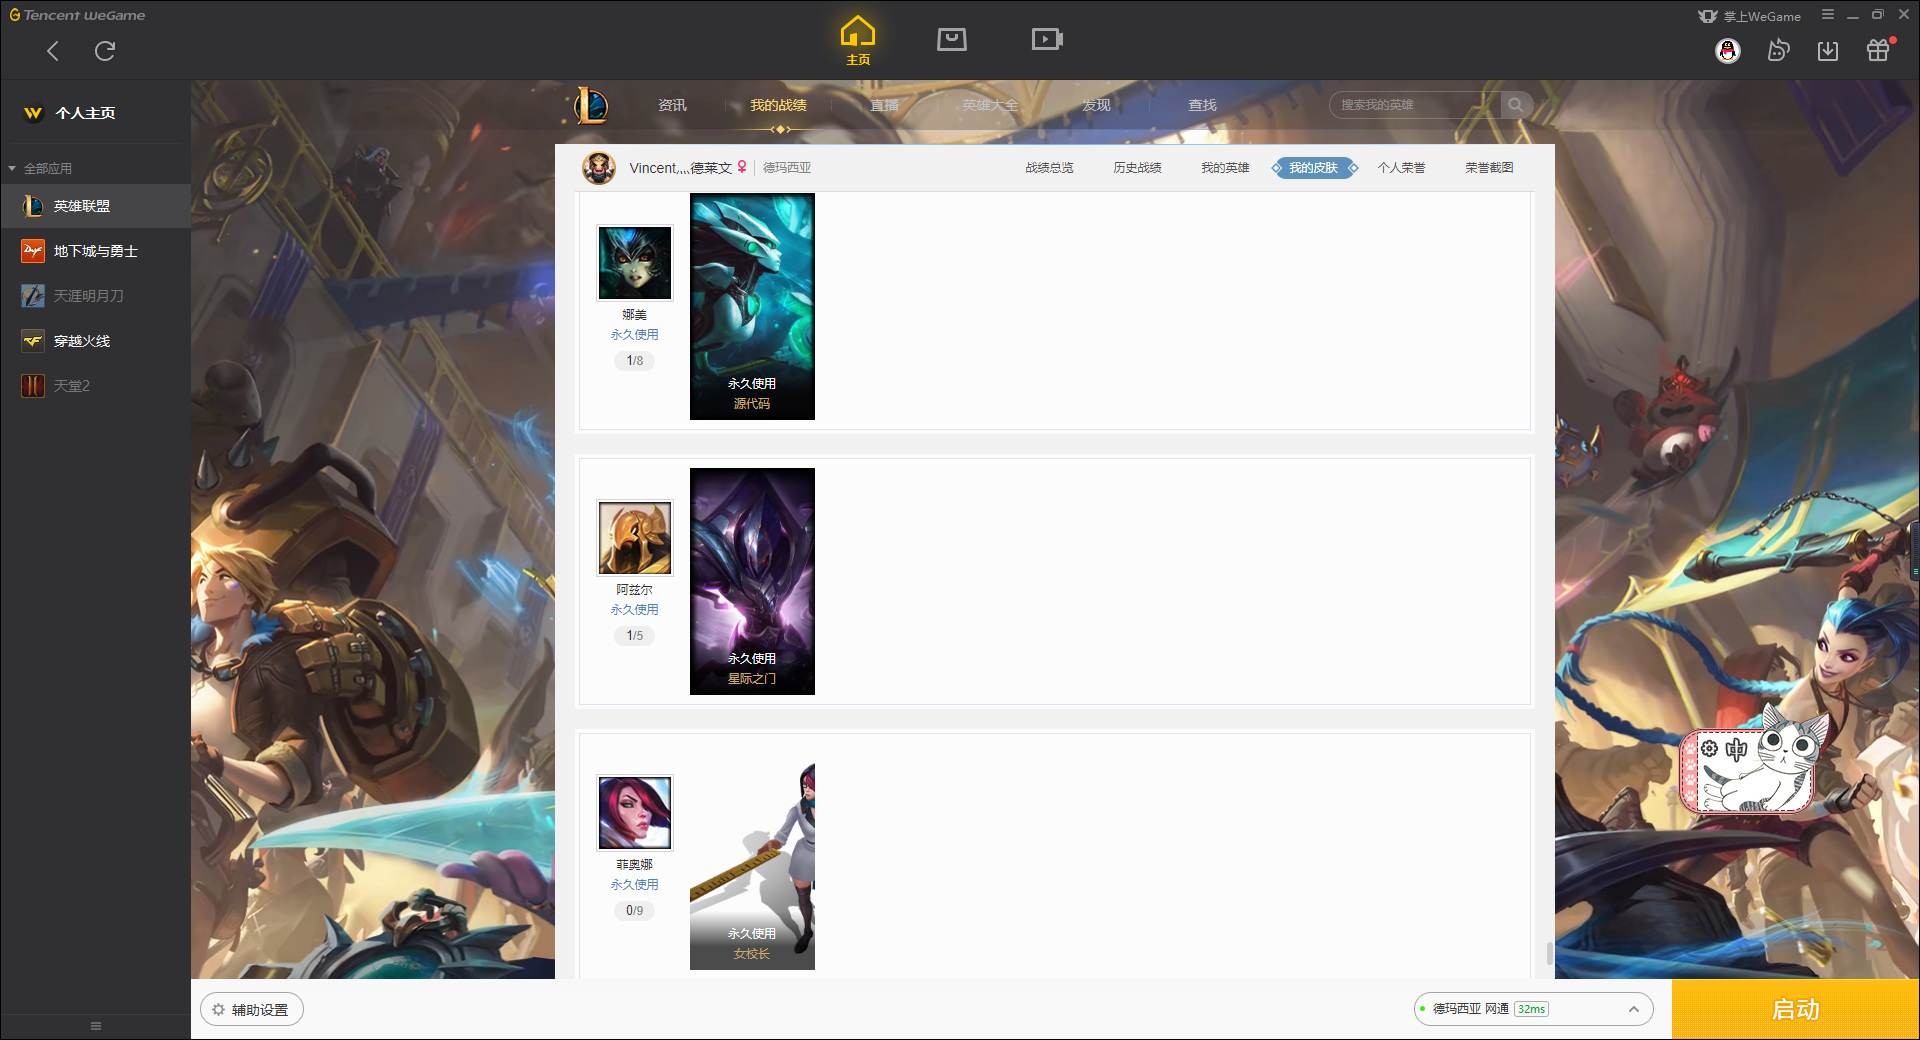This screenshot has width=1920, height=1040.
Task: Click the 0/9 skin count badge
Action: [x=635, y=911]
